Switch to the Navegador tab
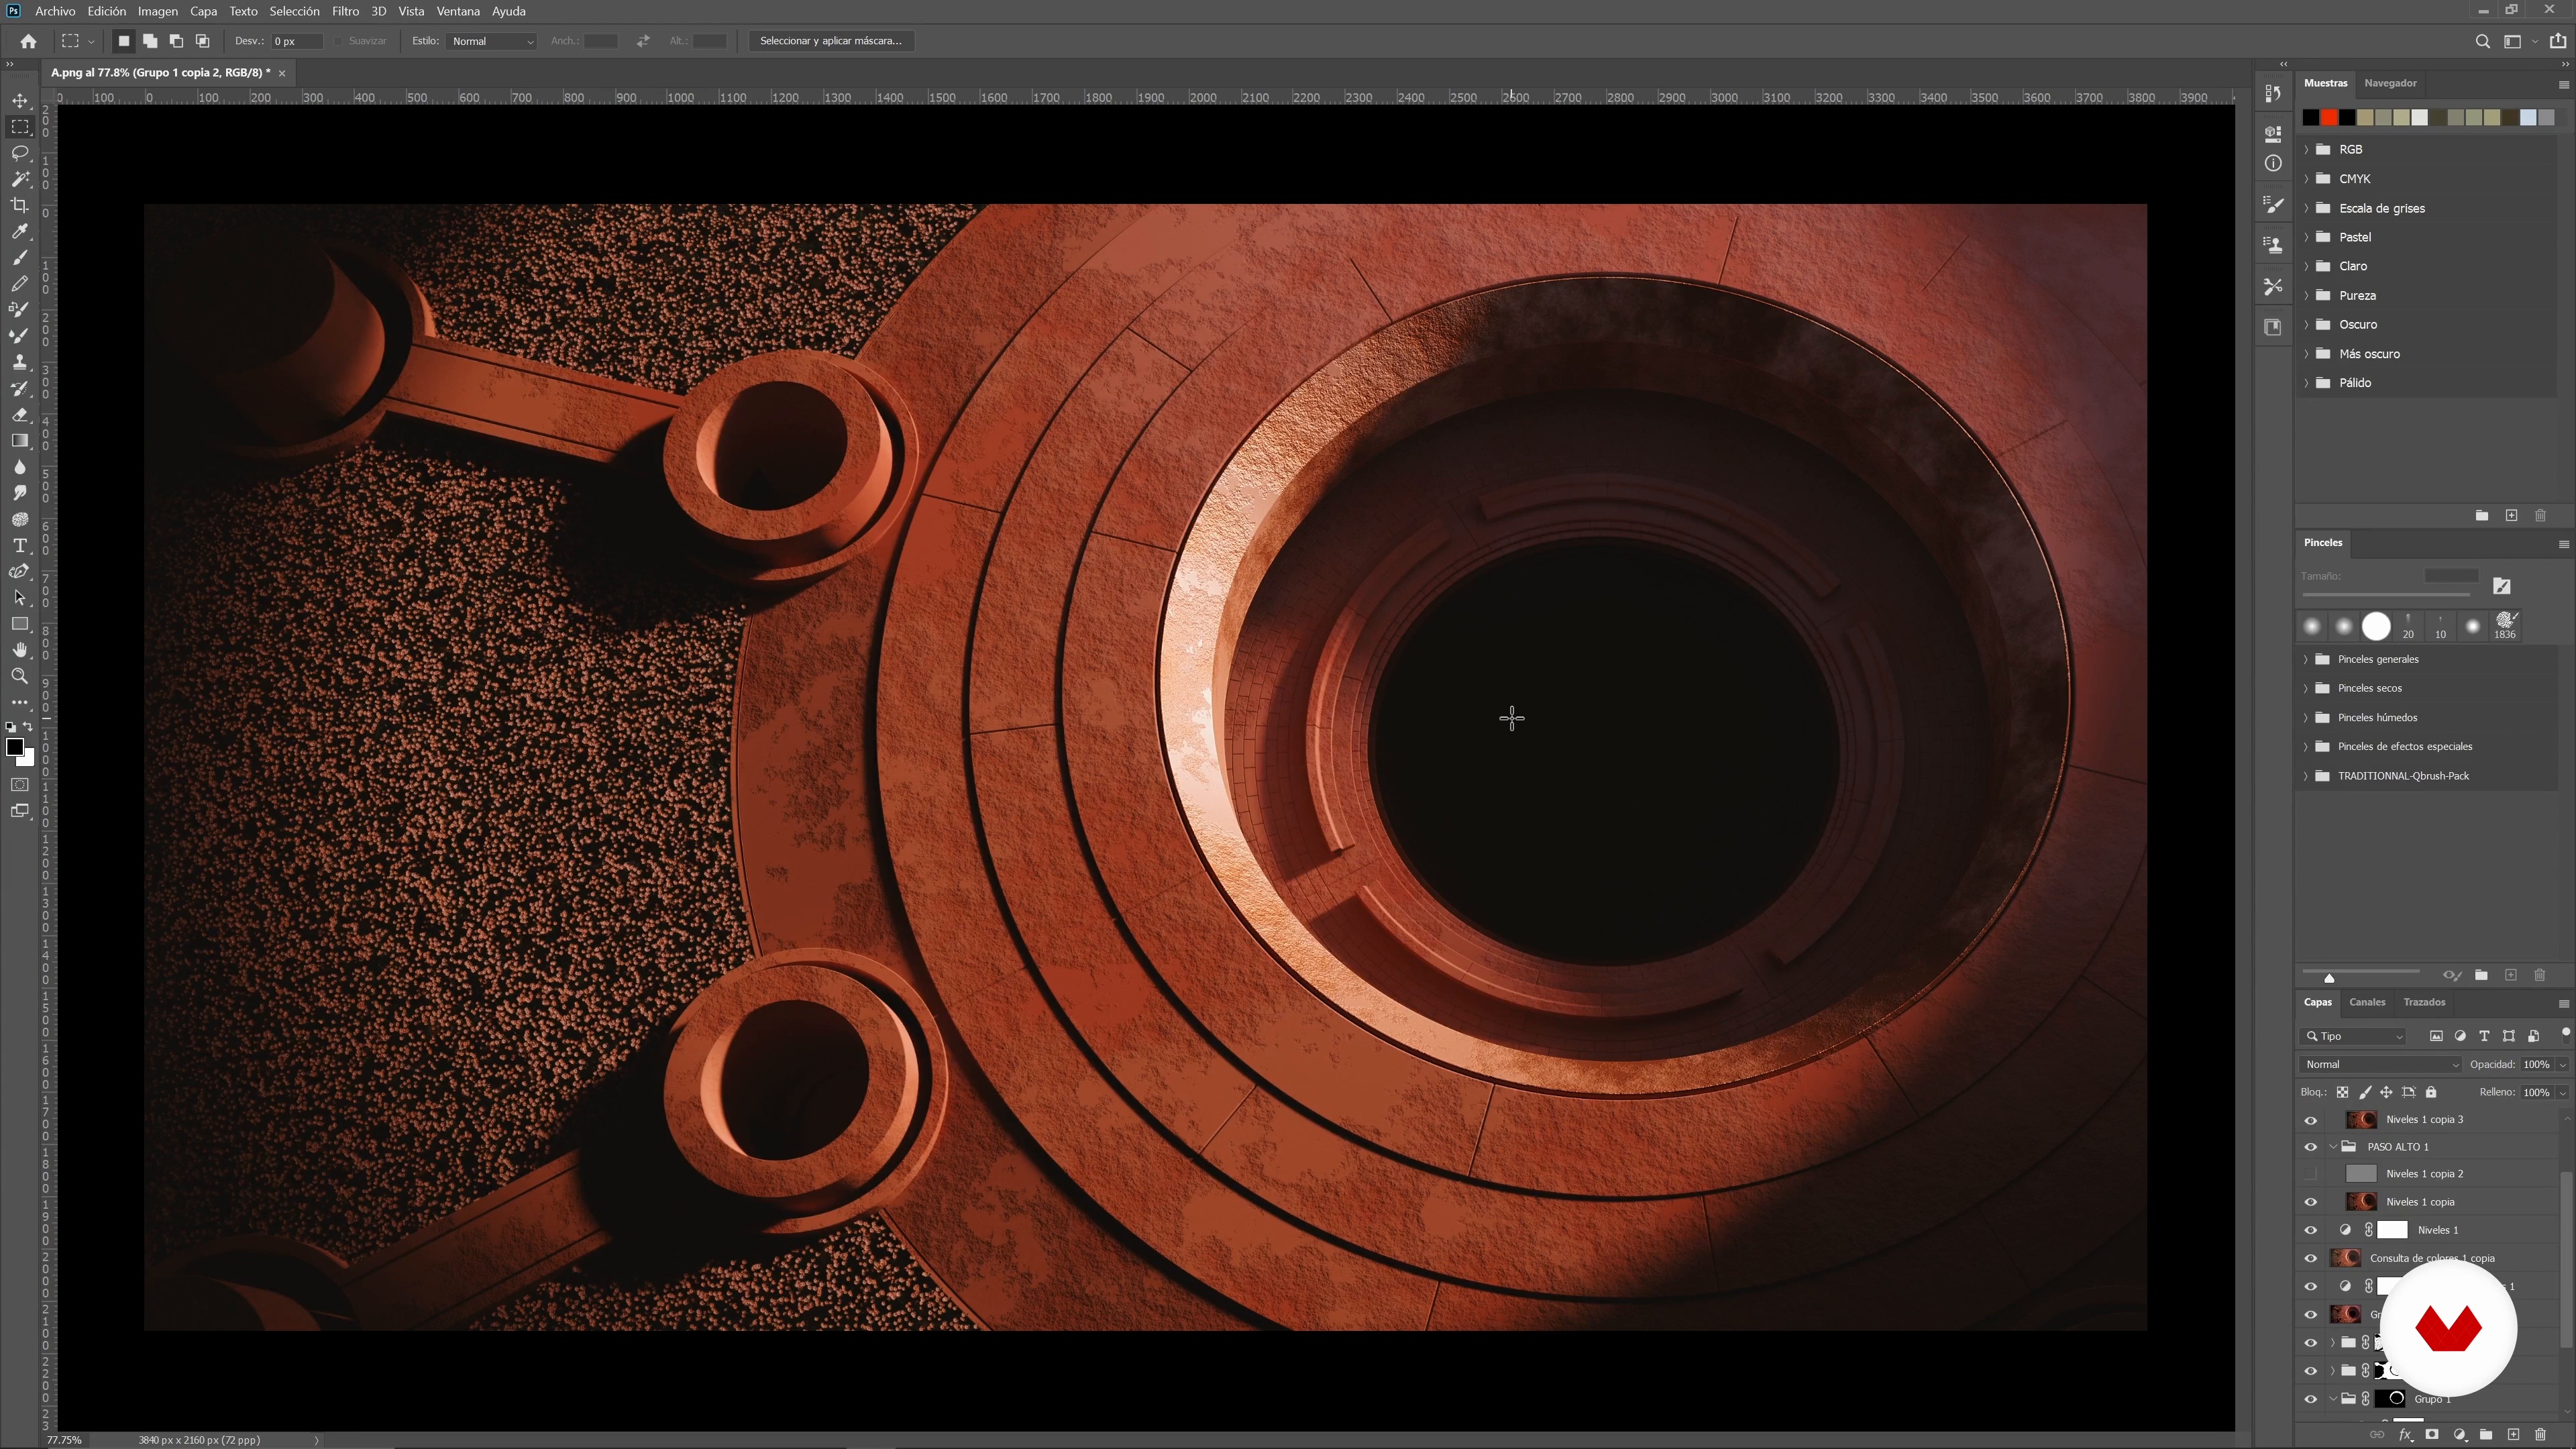 [x=2390, y=83]
